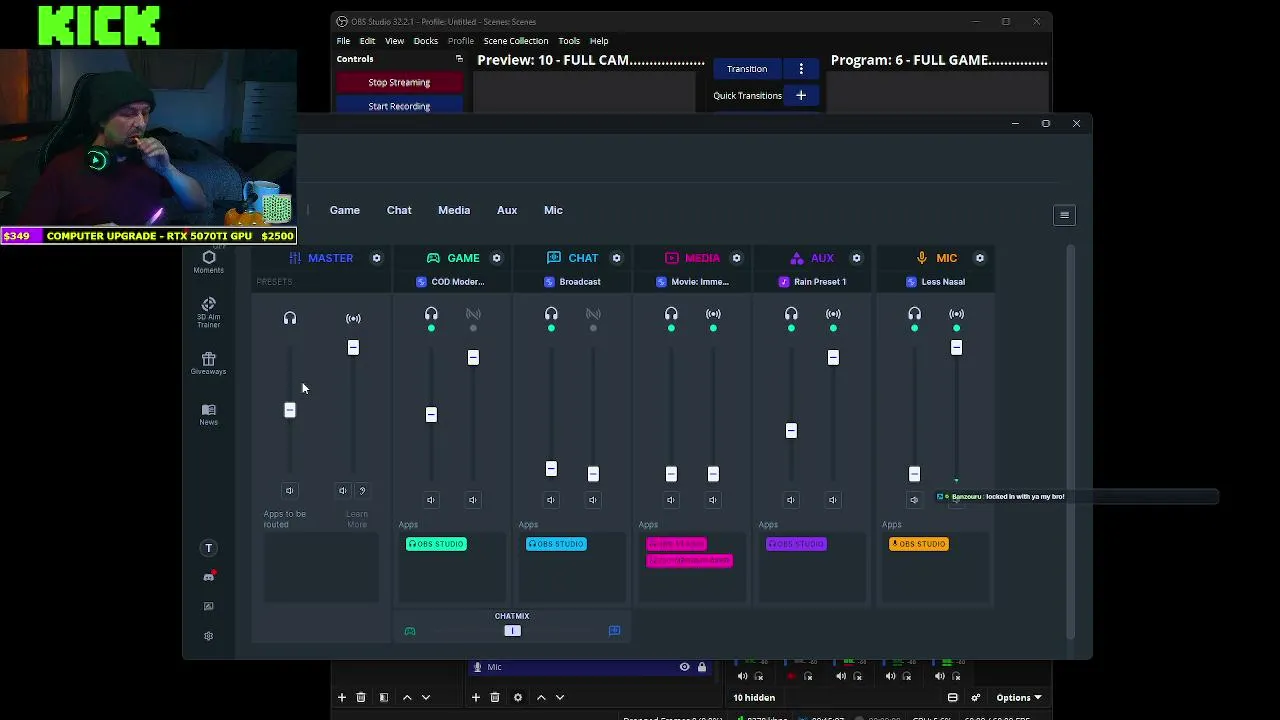Image resolution: width=1280 pixels, height=720 pixels.
Task: Open the Master channel settings gear
Action: pyautogui.click(x=376, y=258)
